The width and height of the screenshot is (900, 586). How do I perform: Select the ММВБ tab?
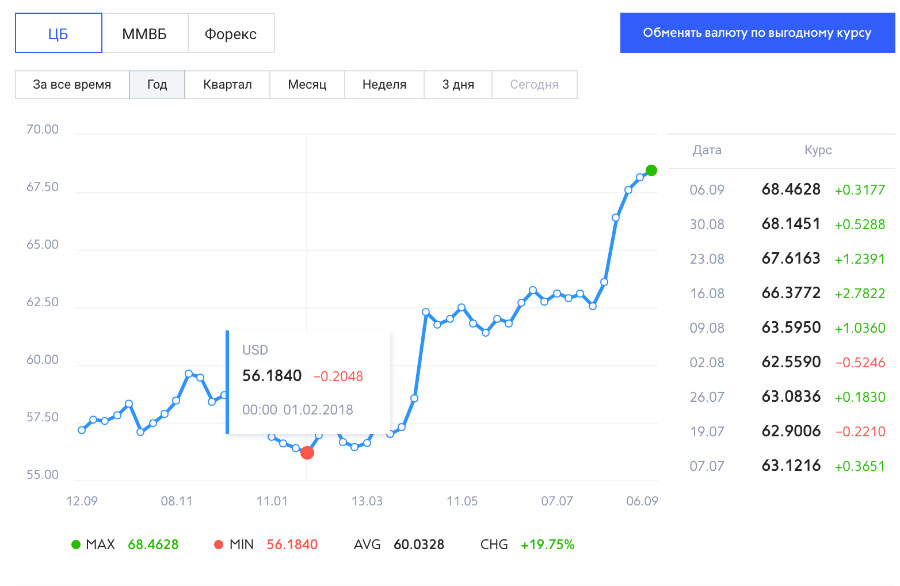145,33
